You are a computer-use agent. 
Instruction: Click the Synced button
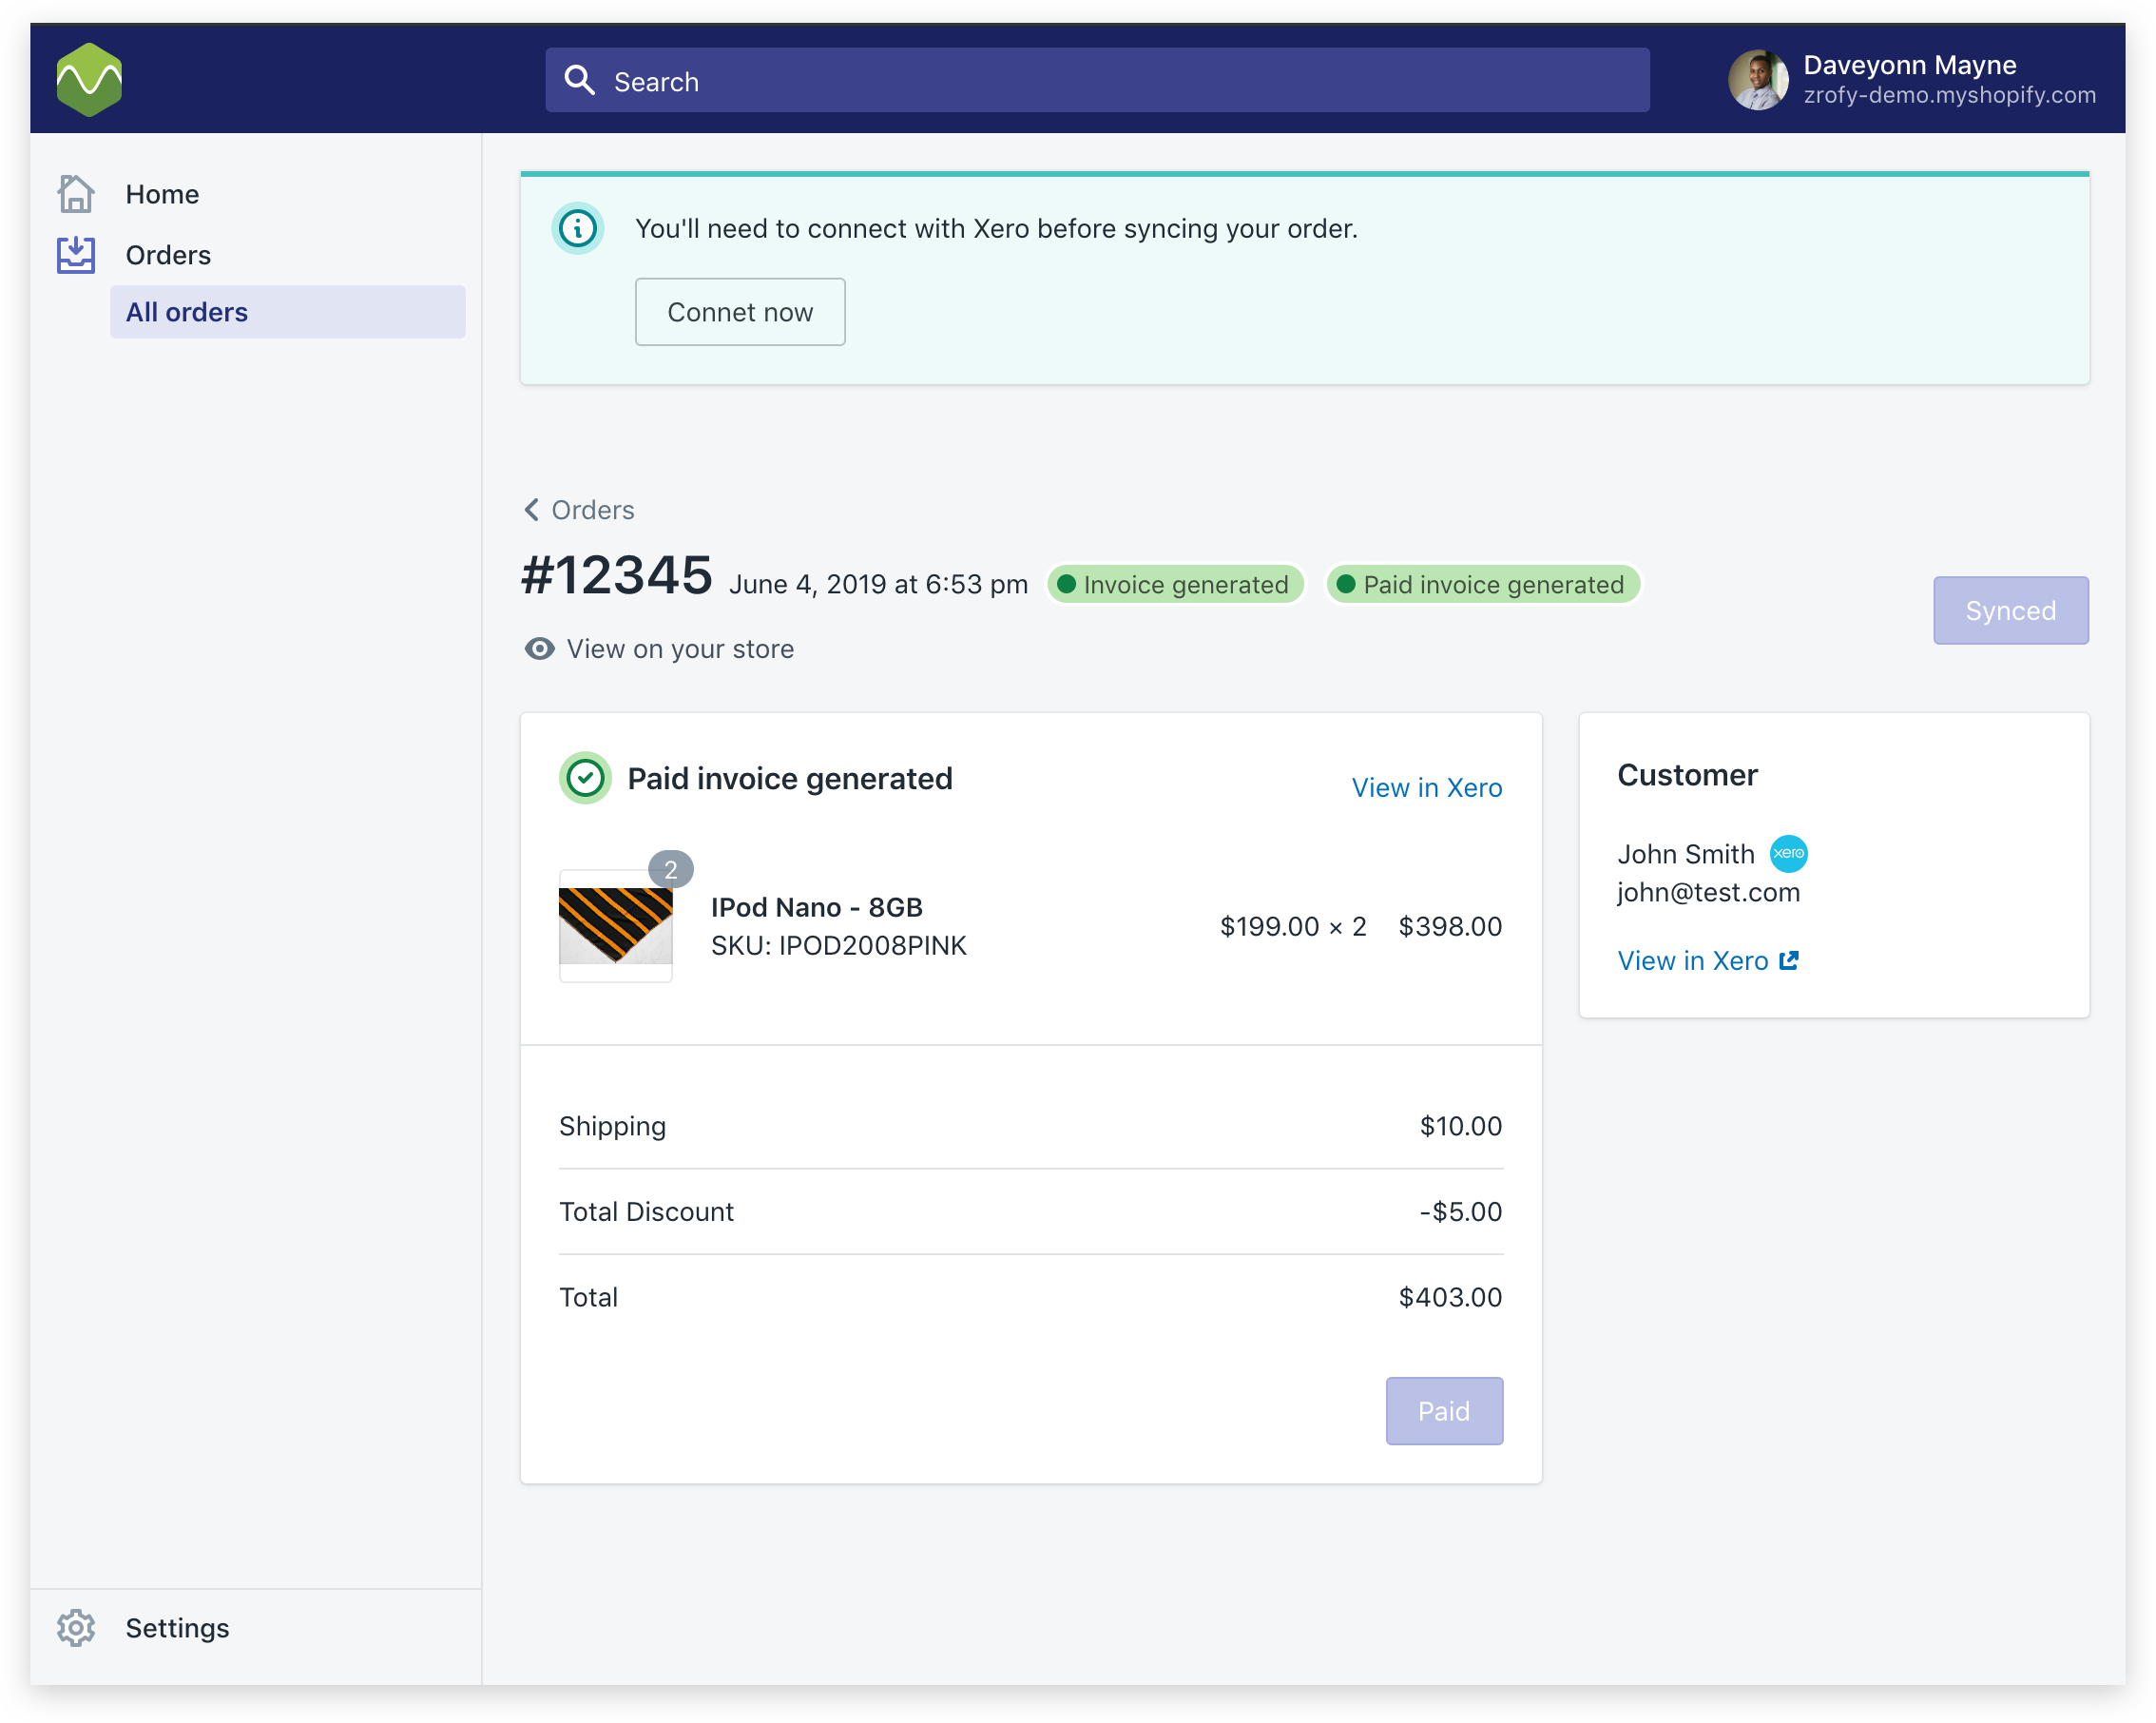click(2010, 610)
